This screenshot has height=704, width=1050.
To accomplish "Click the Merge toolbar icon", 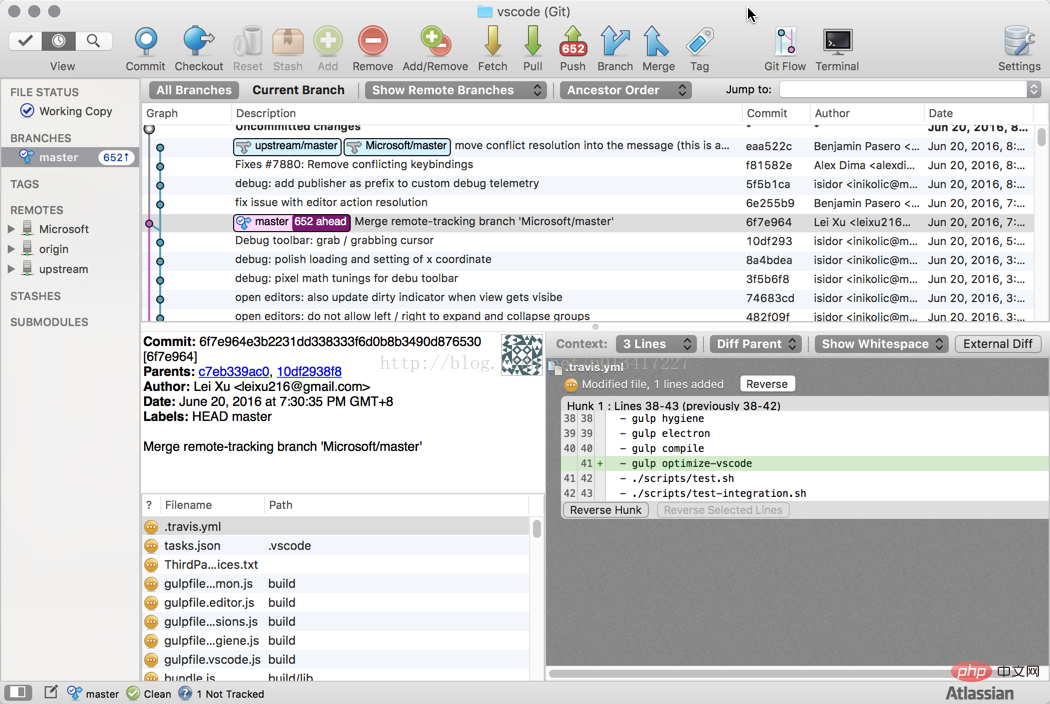I will click(x=656, y=41).
